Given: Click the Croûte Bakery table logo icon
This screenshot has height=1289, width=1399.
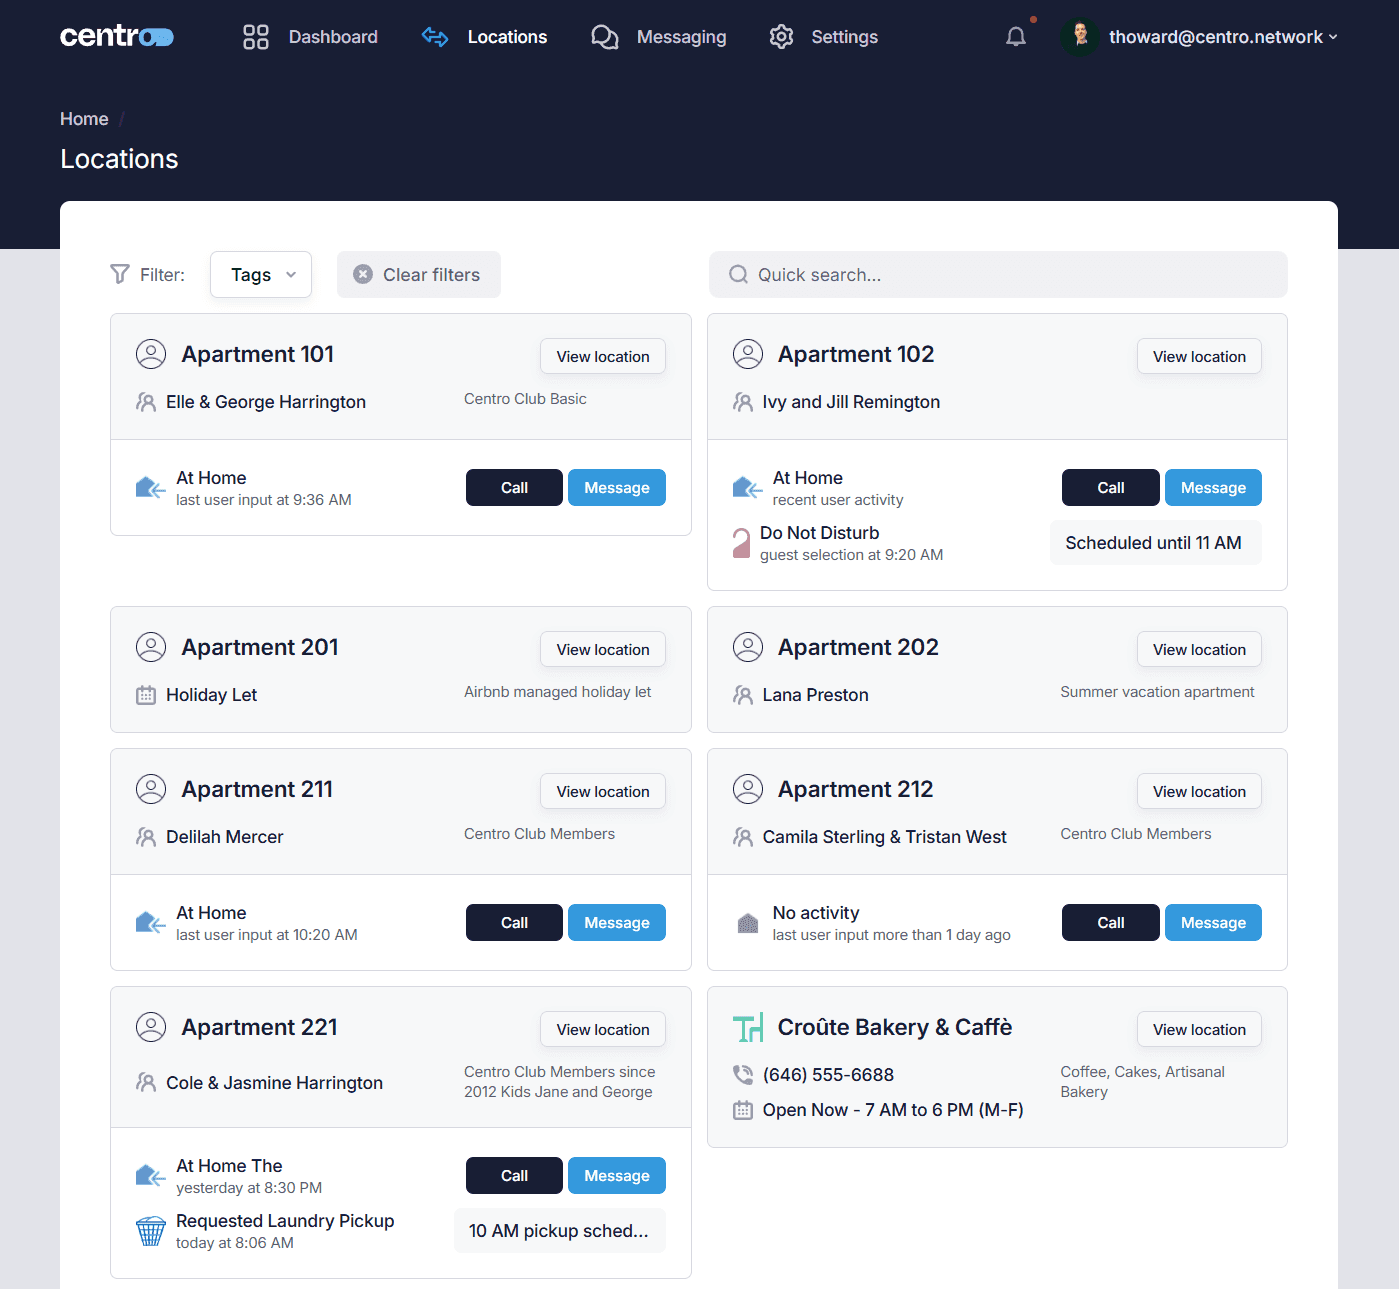Looking at the screenshot, I should [748, 1027].
